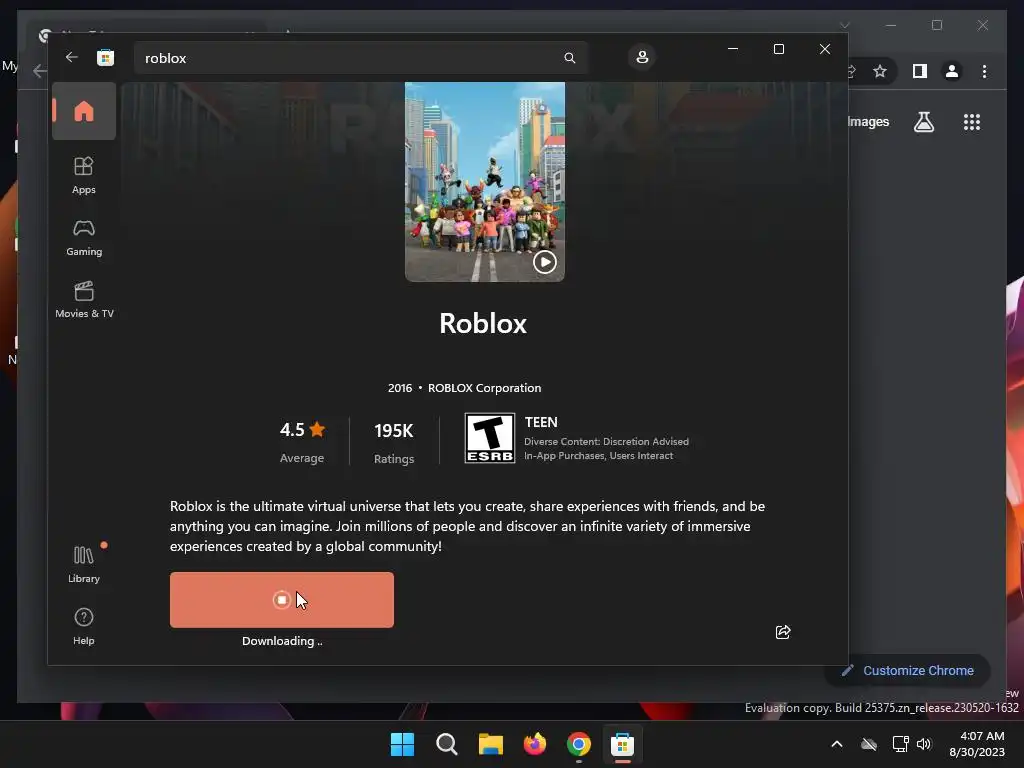Image resolution: width=1024 pixels, height=768 pixels.
Task: Open Chrome three-dot menu
Action: pyautogui.click(x=984, y=71)
